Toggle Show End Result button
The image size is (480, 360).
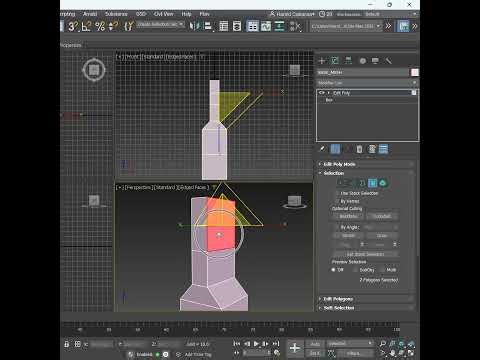coord(335,149)
